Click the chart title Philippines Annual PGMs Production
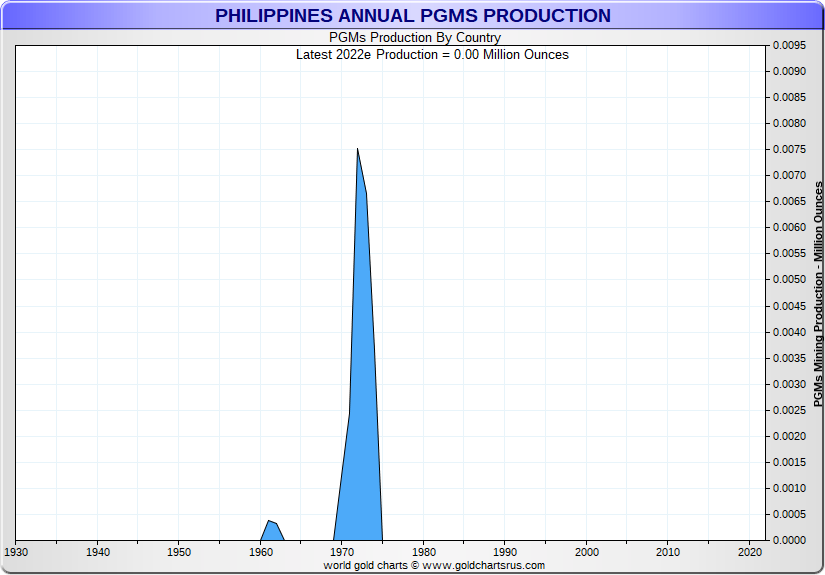This screenshot has width=825, height=575. [413, 16]
